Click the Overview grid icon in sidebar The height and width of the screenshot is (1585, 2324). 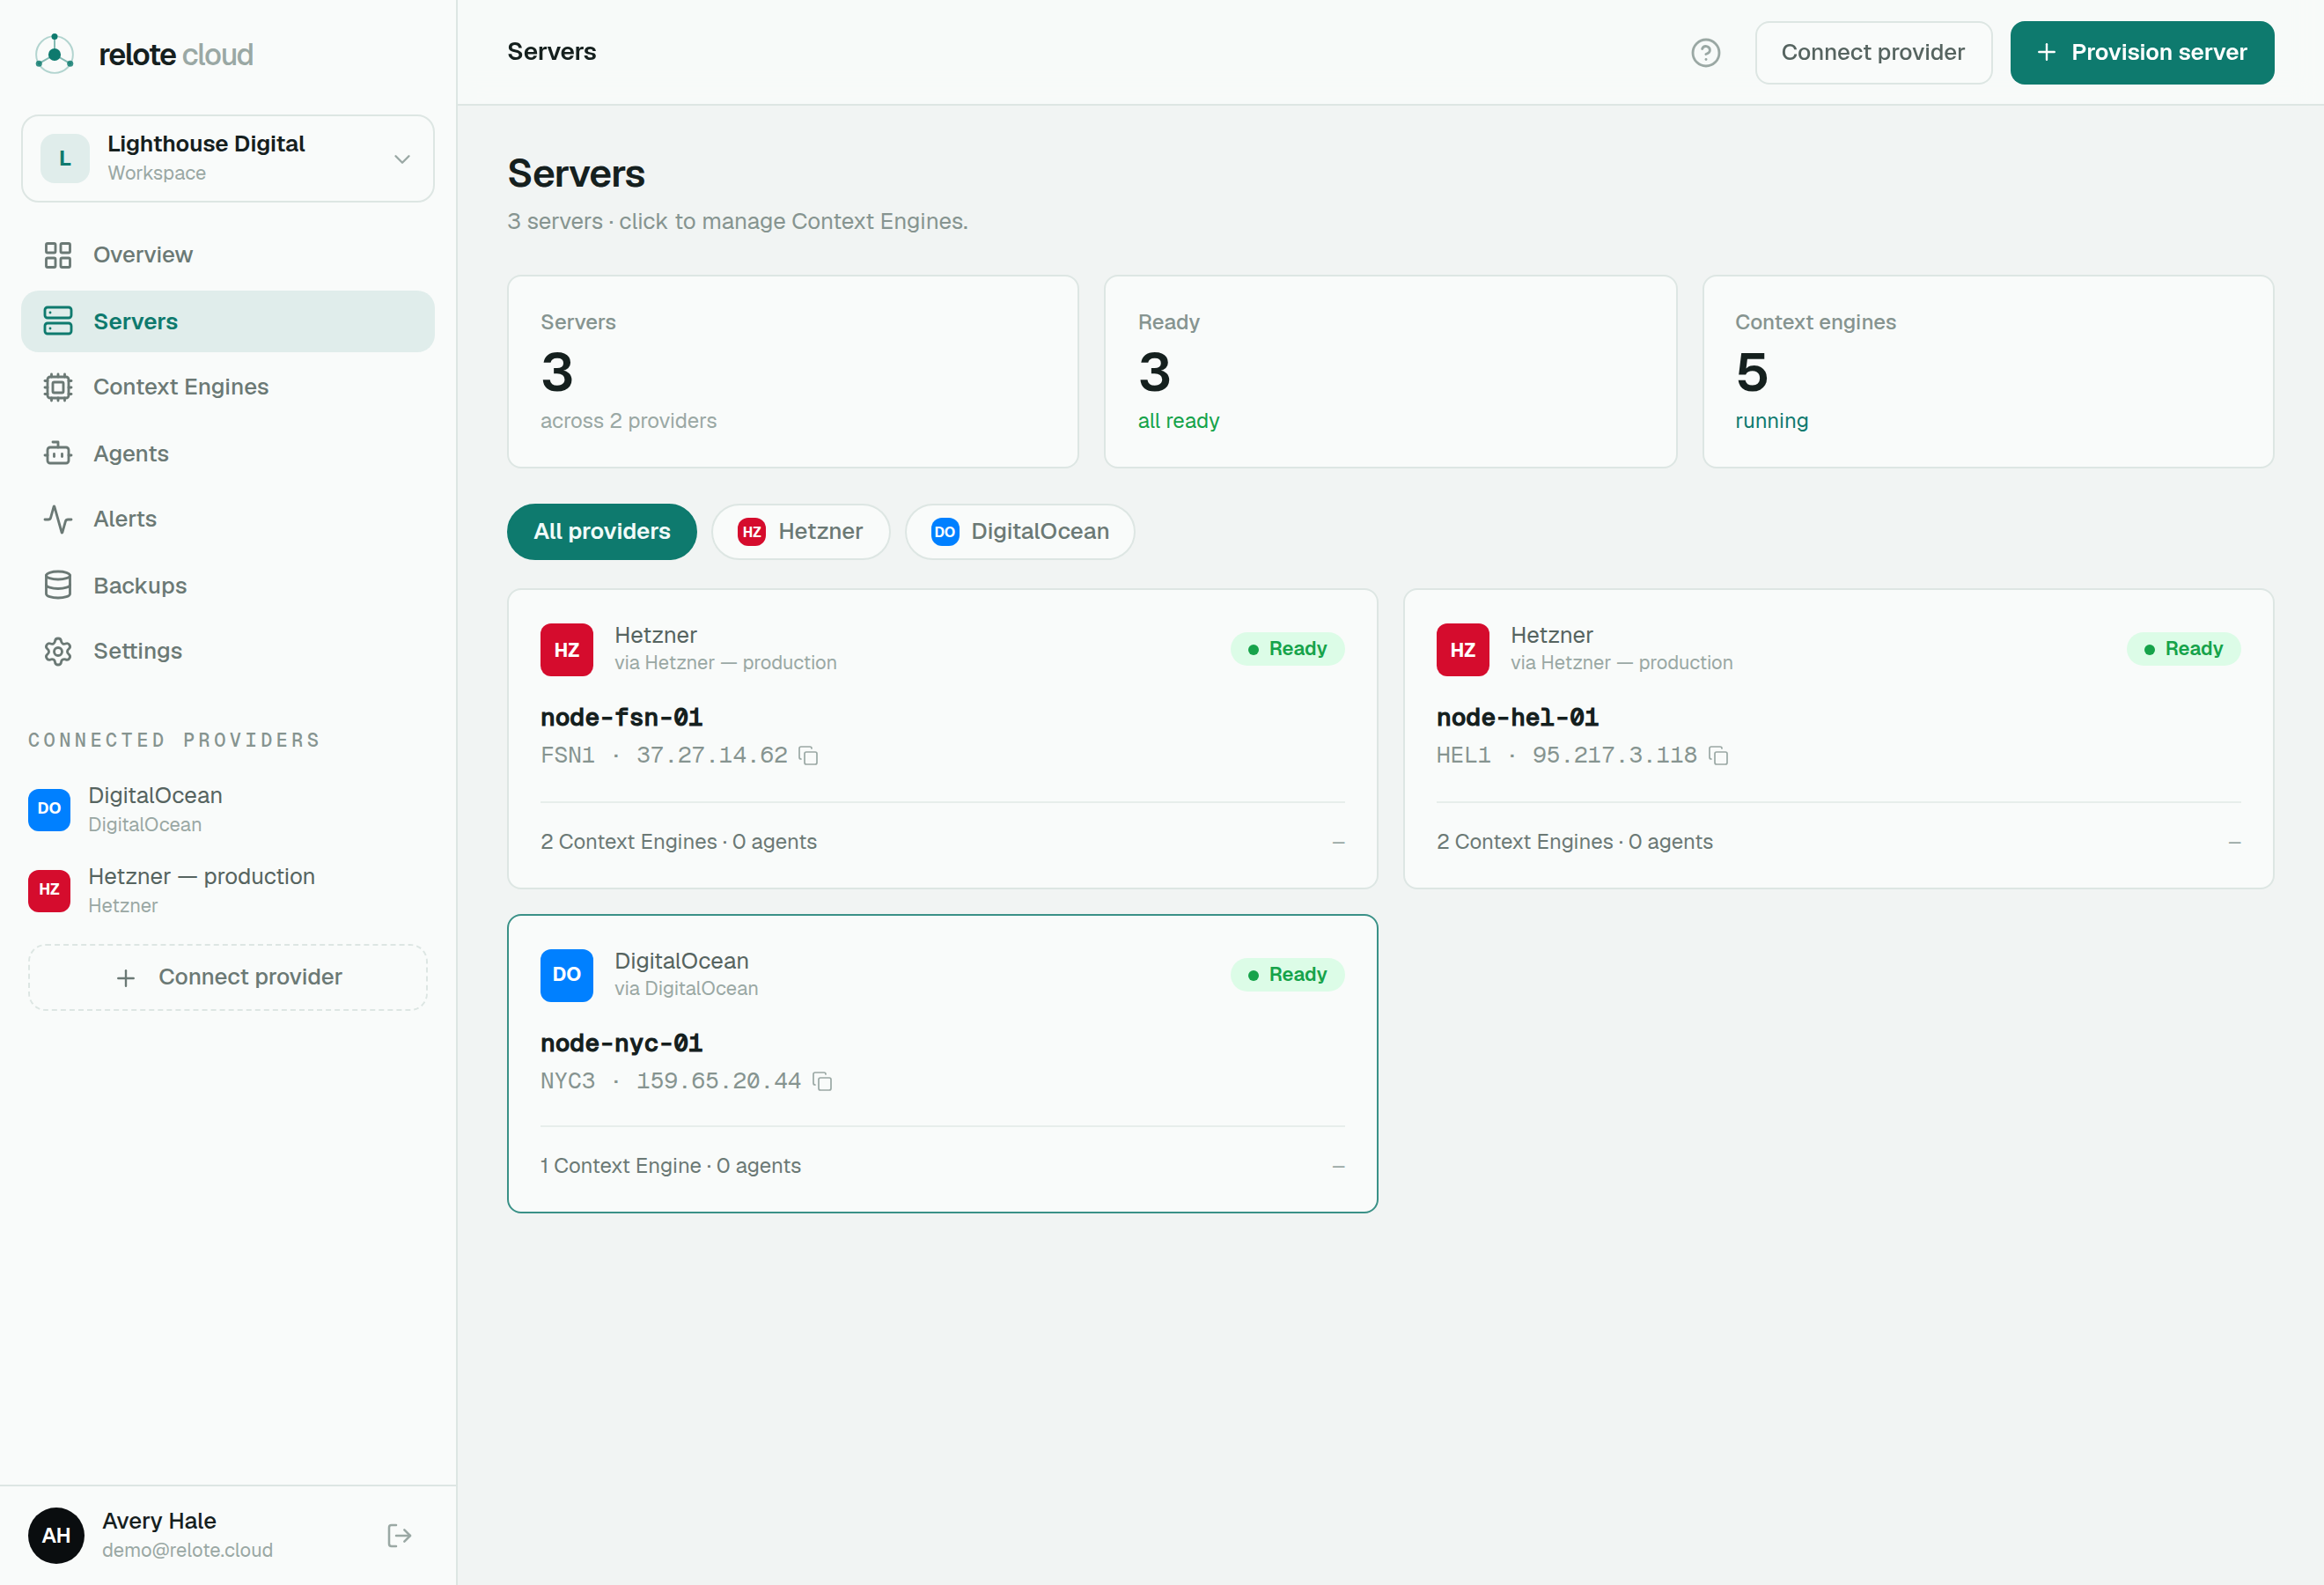click(x=58, y=255)
